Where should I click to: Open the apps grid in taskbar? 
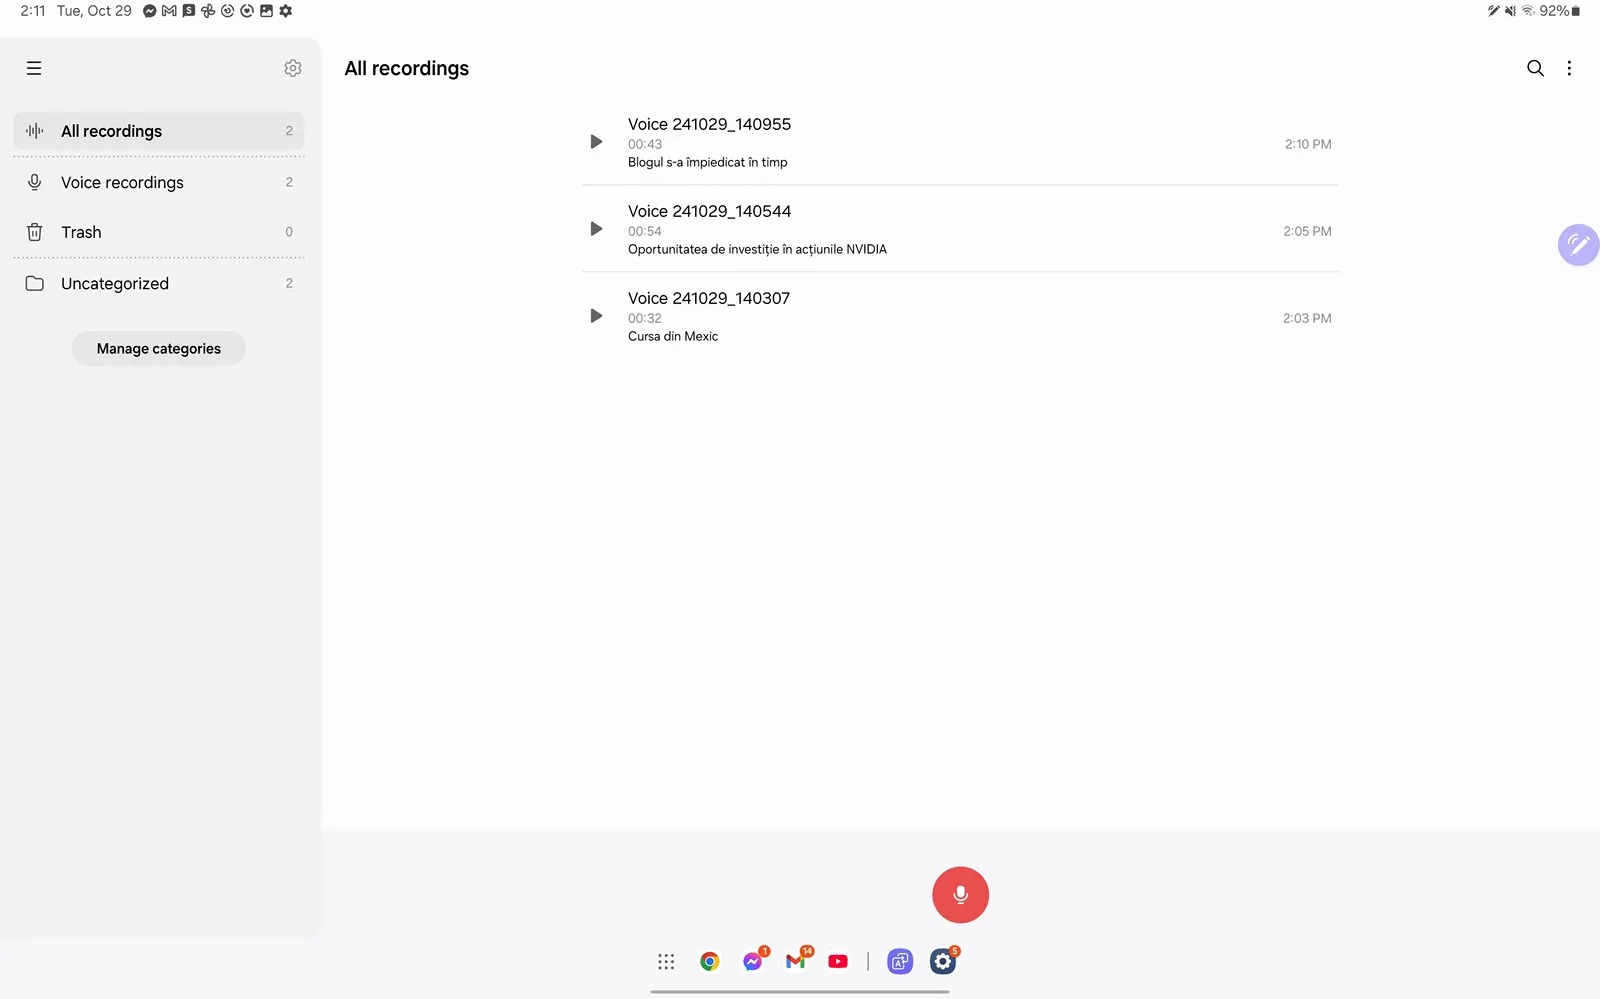pos(666,962)
